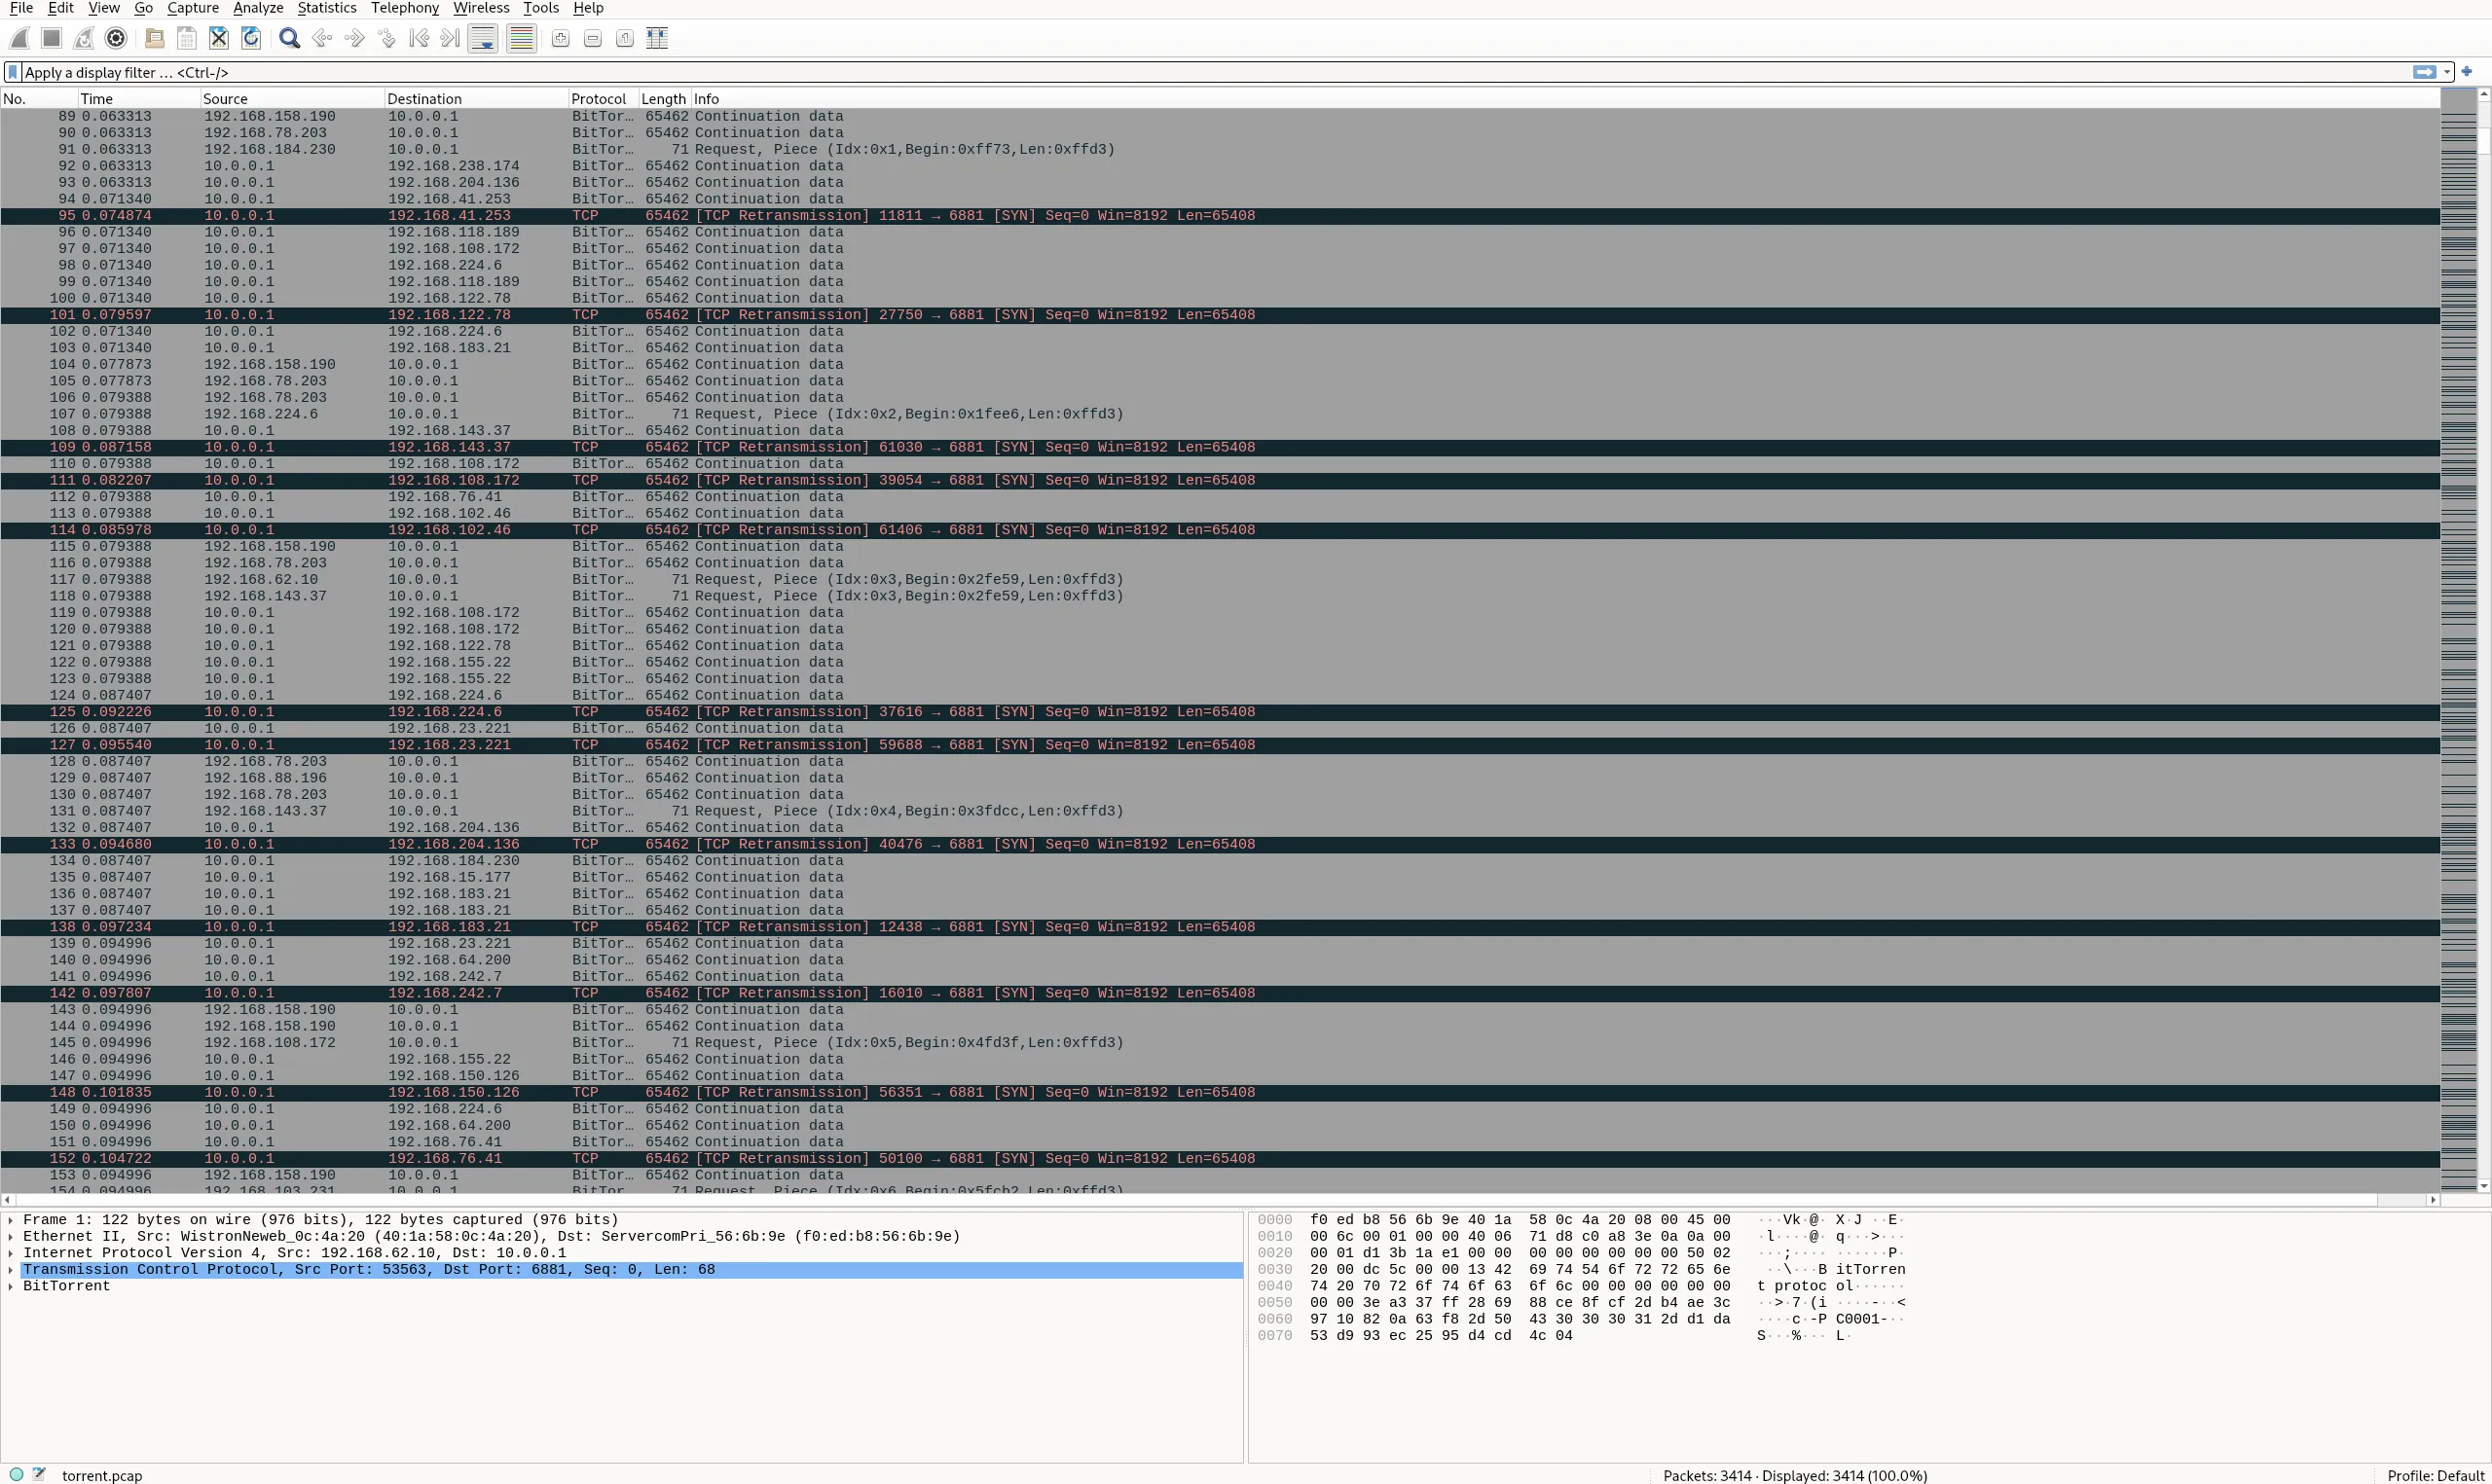
Task: Click the stop capture icon in toolbar
Action: click(x=50, y=37)
